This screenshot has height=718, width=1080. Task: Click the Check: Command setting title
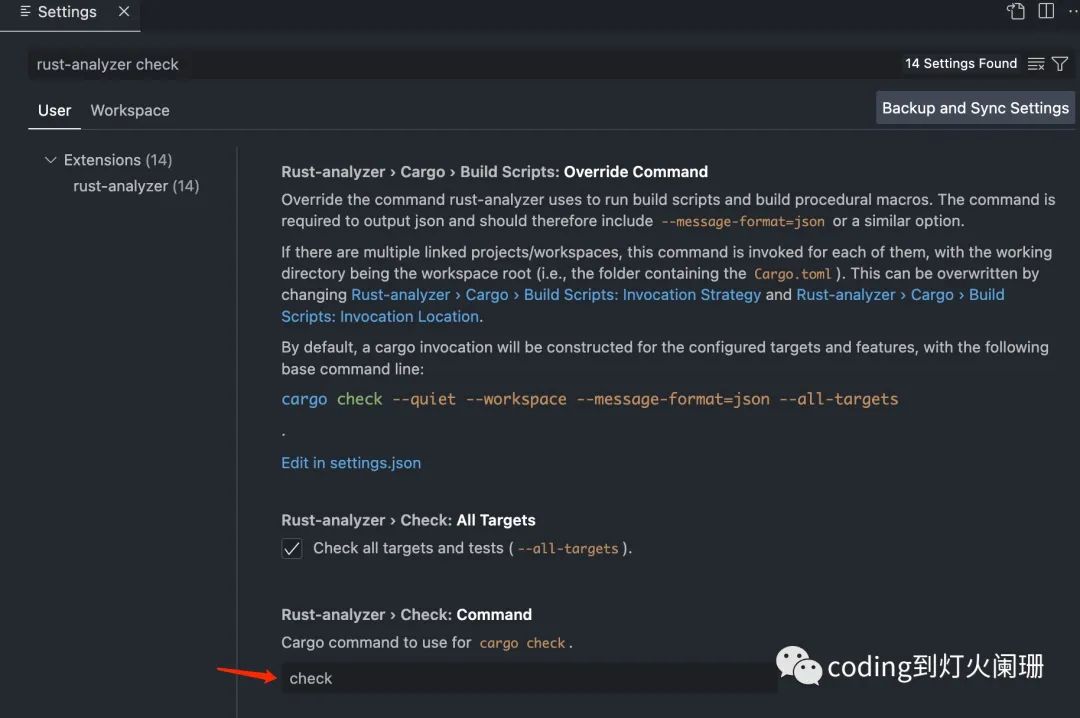tap(406, 615)
